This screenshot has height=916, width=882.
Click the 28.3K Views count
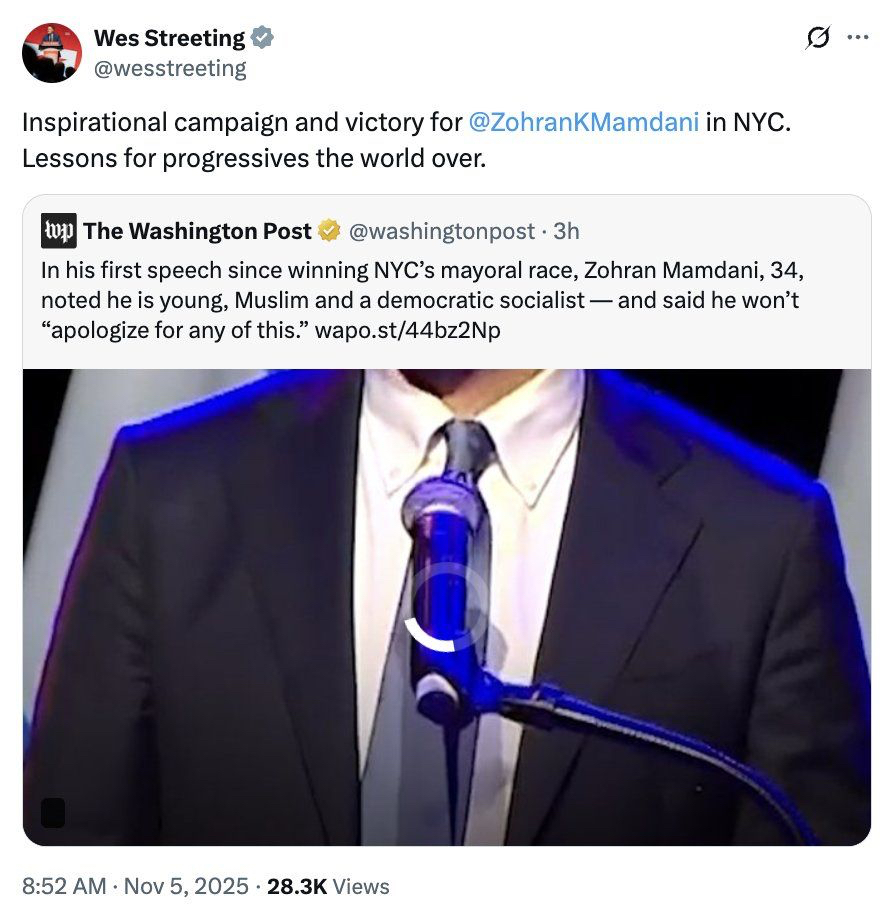point(330,886)
